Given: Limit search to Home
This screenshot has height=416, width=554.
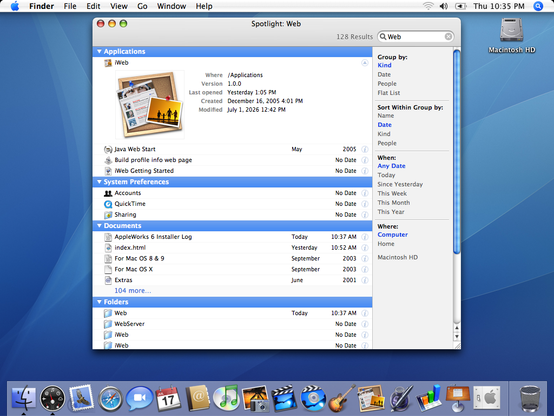Looking at the screenshot, I should pos(385,244).
